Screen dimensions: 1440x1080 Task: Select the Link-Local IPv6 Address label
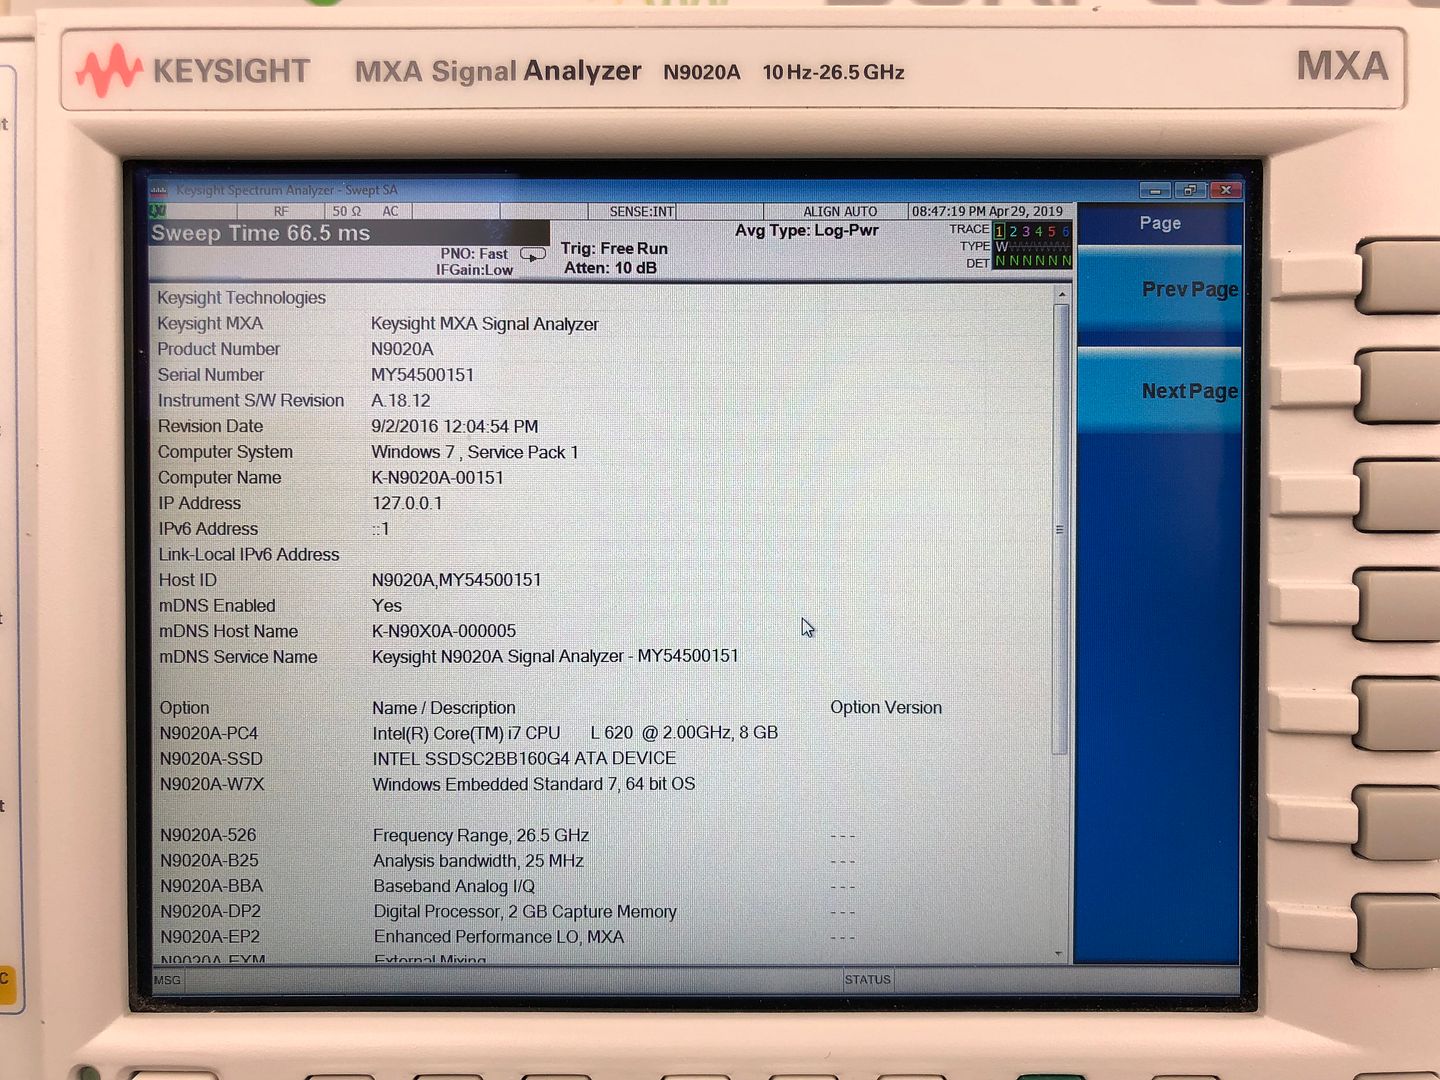pos(249,555)
